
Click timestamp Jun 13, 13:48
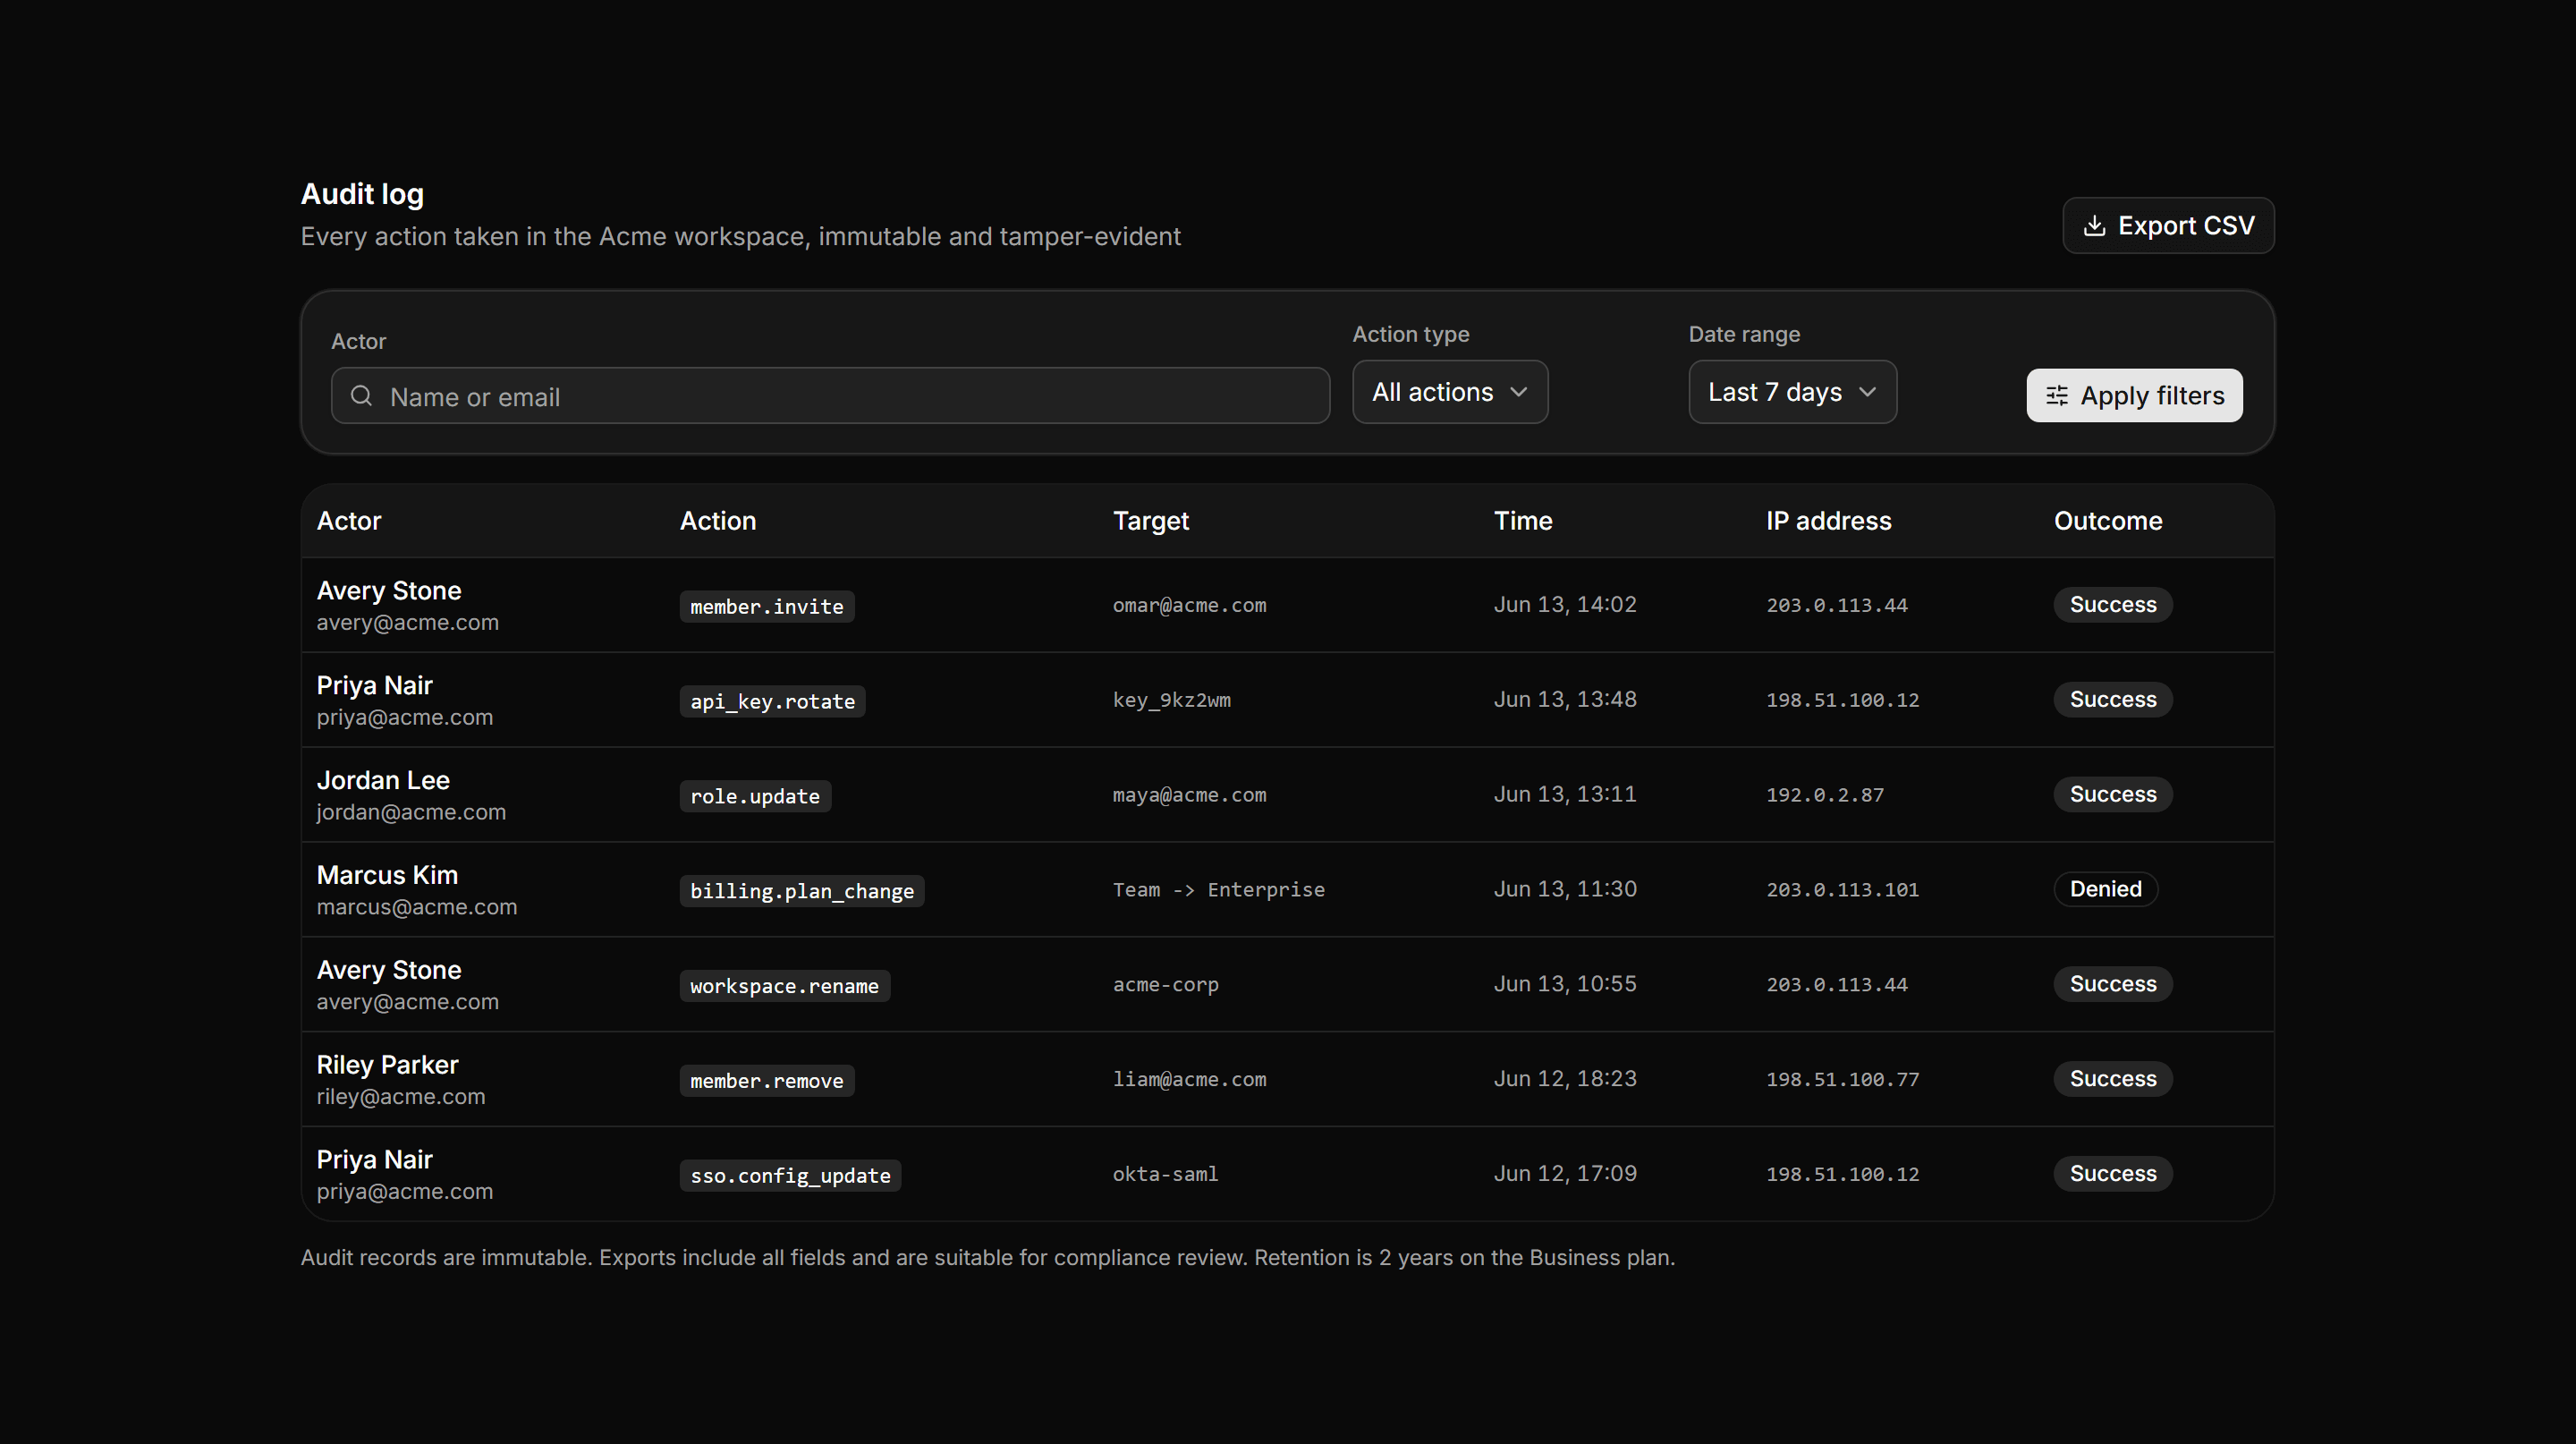1565,700
